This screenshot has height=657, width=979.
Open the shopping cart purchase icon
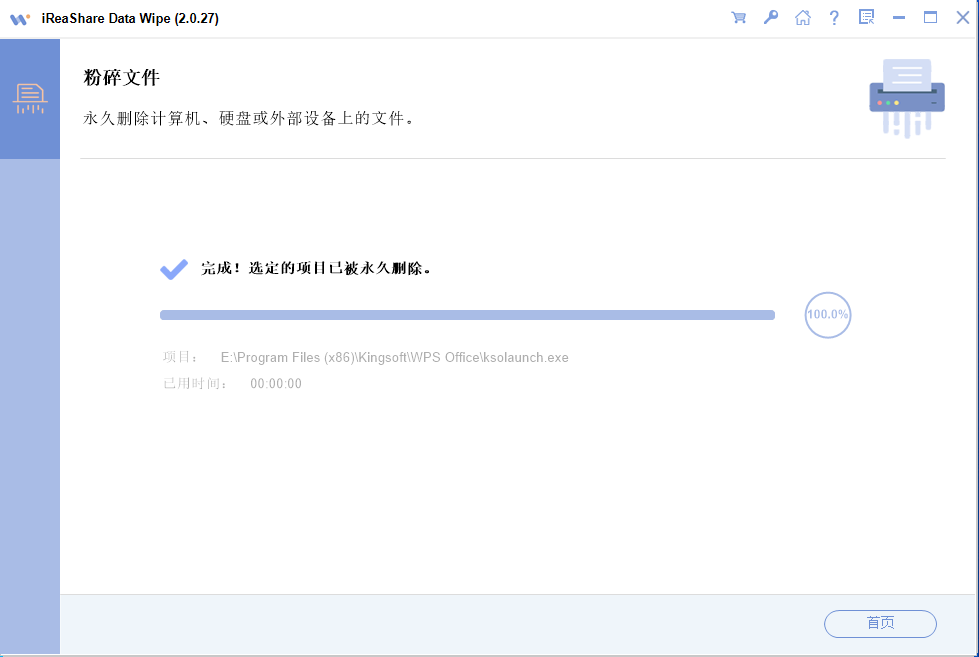click(x=739, y=17)
